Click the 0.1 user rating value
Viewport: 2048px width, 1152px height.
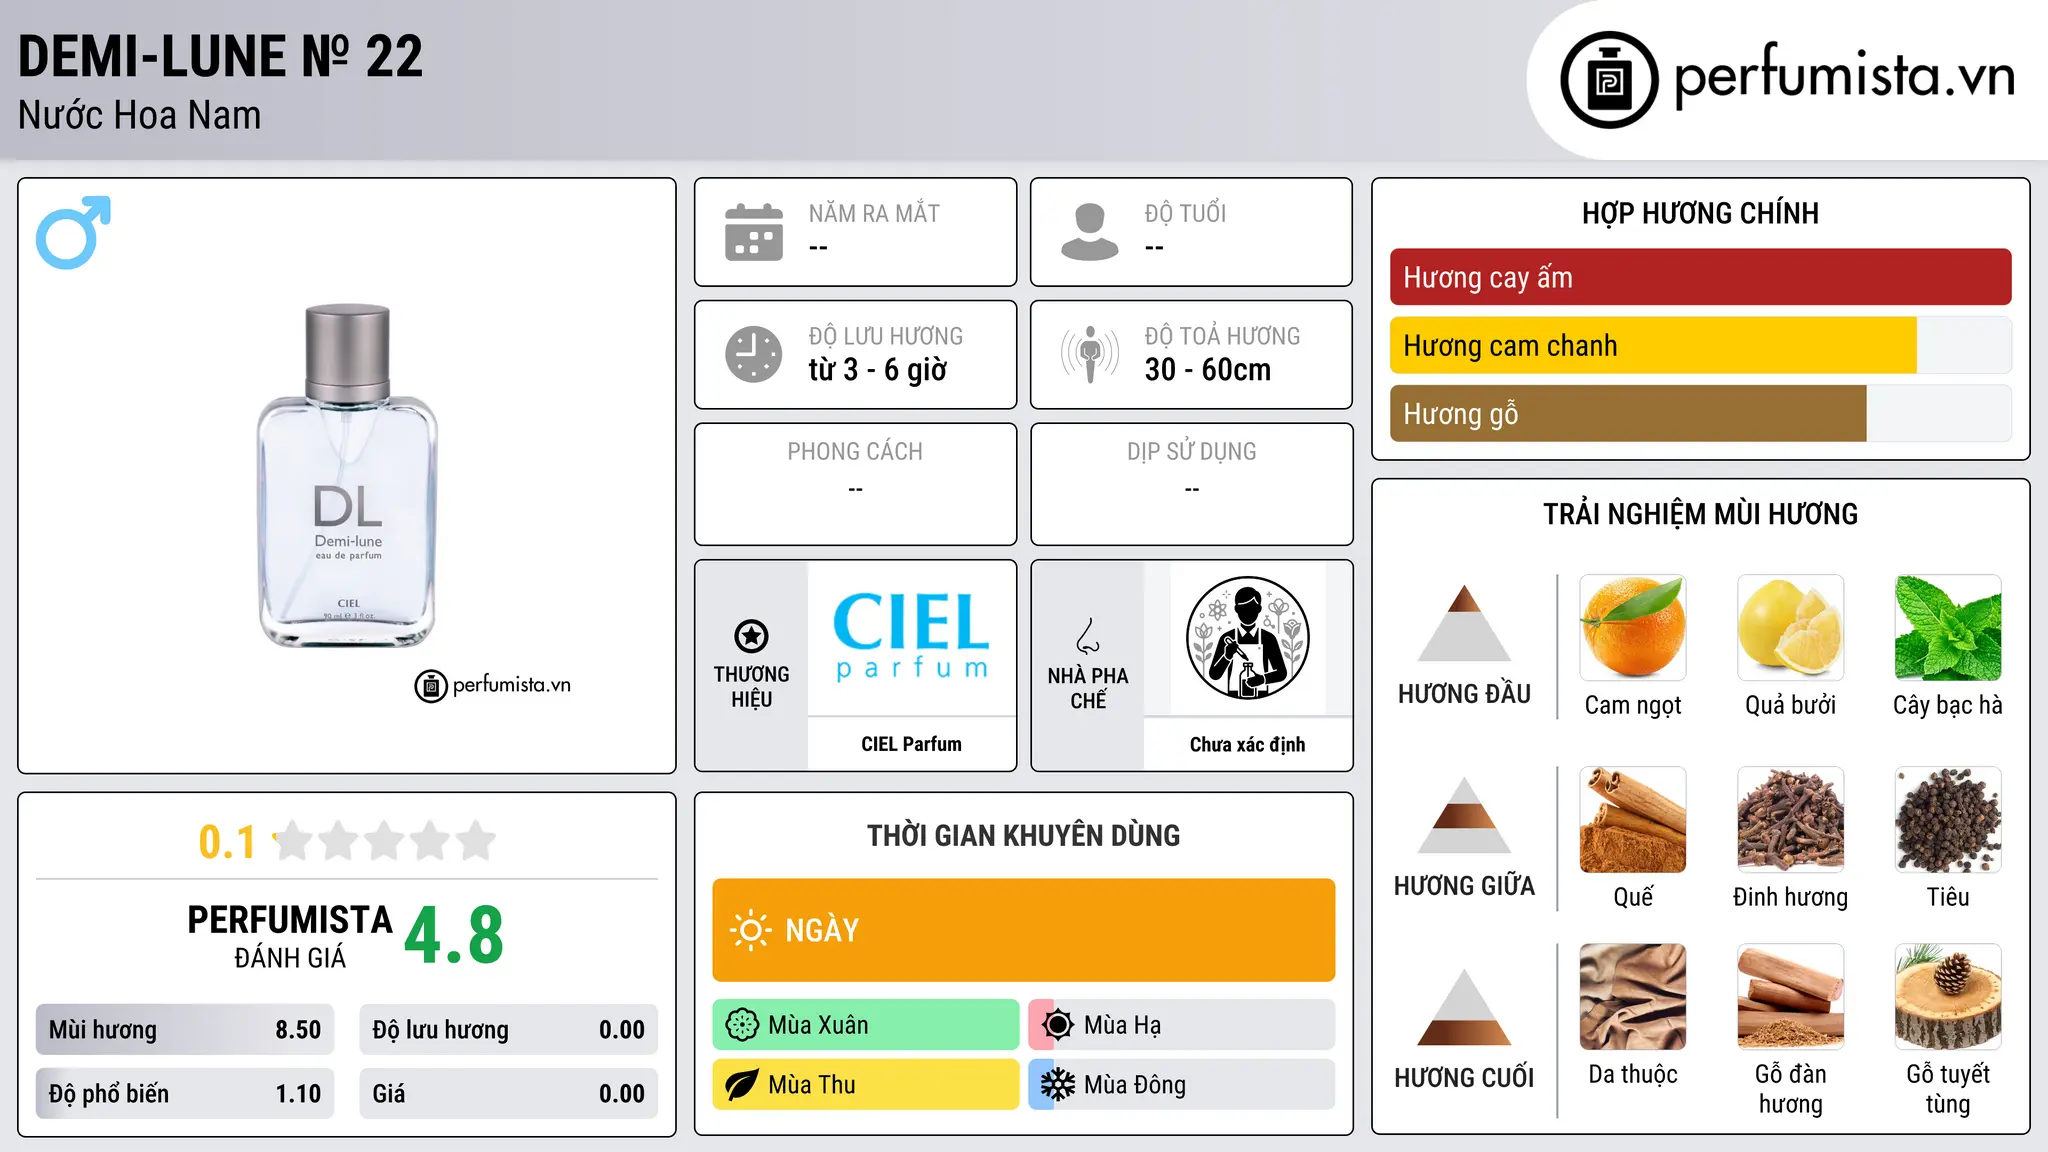tap(227, 842)
